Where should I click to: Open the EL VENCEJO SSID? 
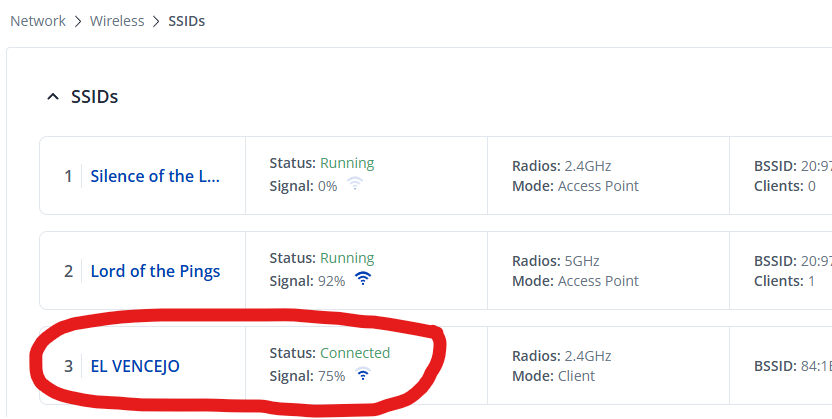135,366
